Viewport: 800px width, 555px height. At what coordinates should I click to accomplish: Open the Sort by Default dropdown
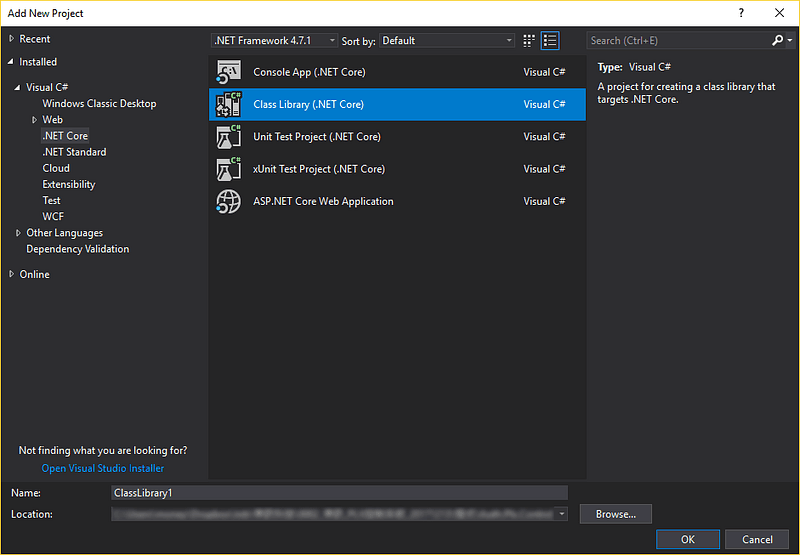446,40
